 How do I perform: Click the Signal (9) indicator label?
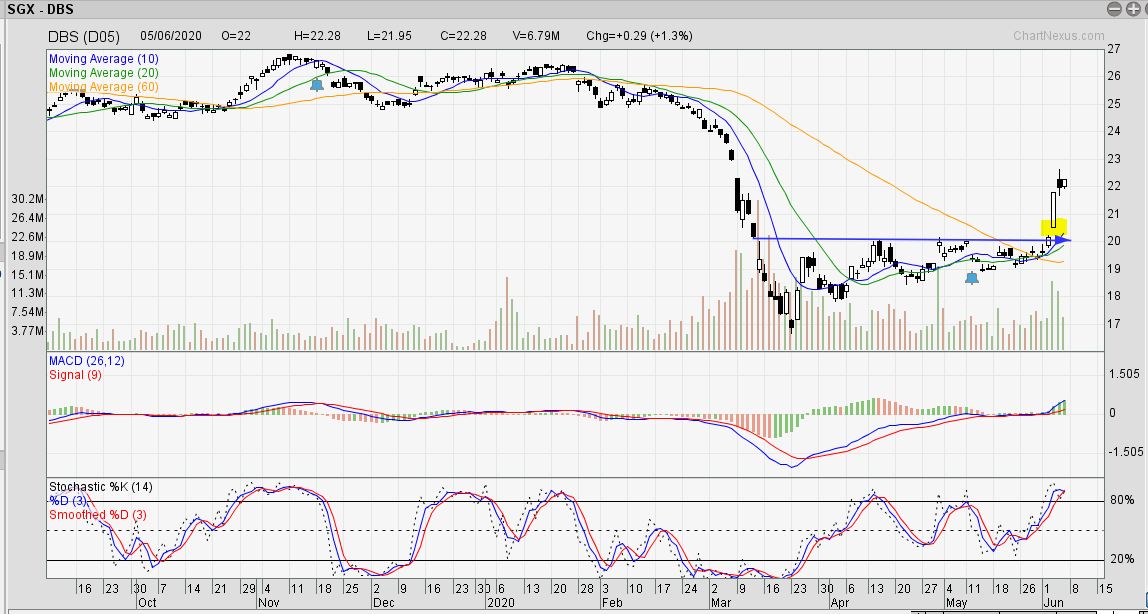pos(75,375)
